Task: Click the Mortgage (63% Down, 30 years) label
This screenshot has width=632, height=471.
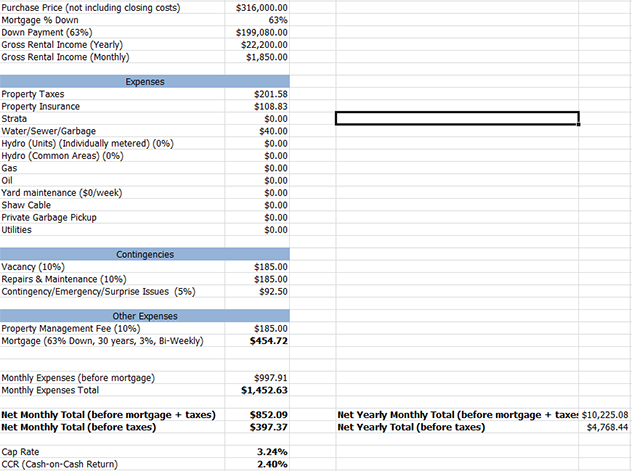Action: (x=102, y=341)
